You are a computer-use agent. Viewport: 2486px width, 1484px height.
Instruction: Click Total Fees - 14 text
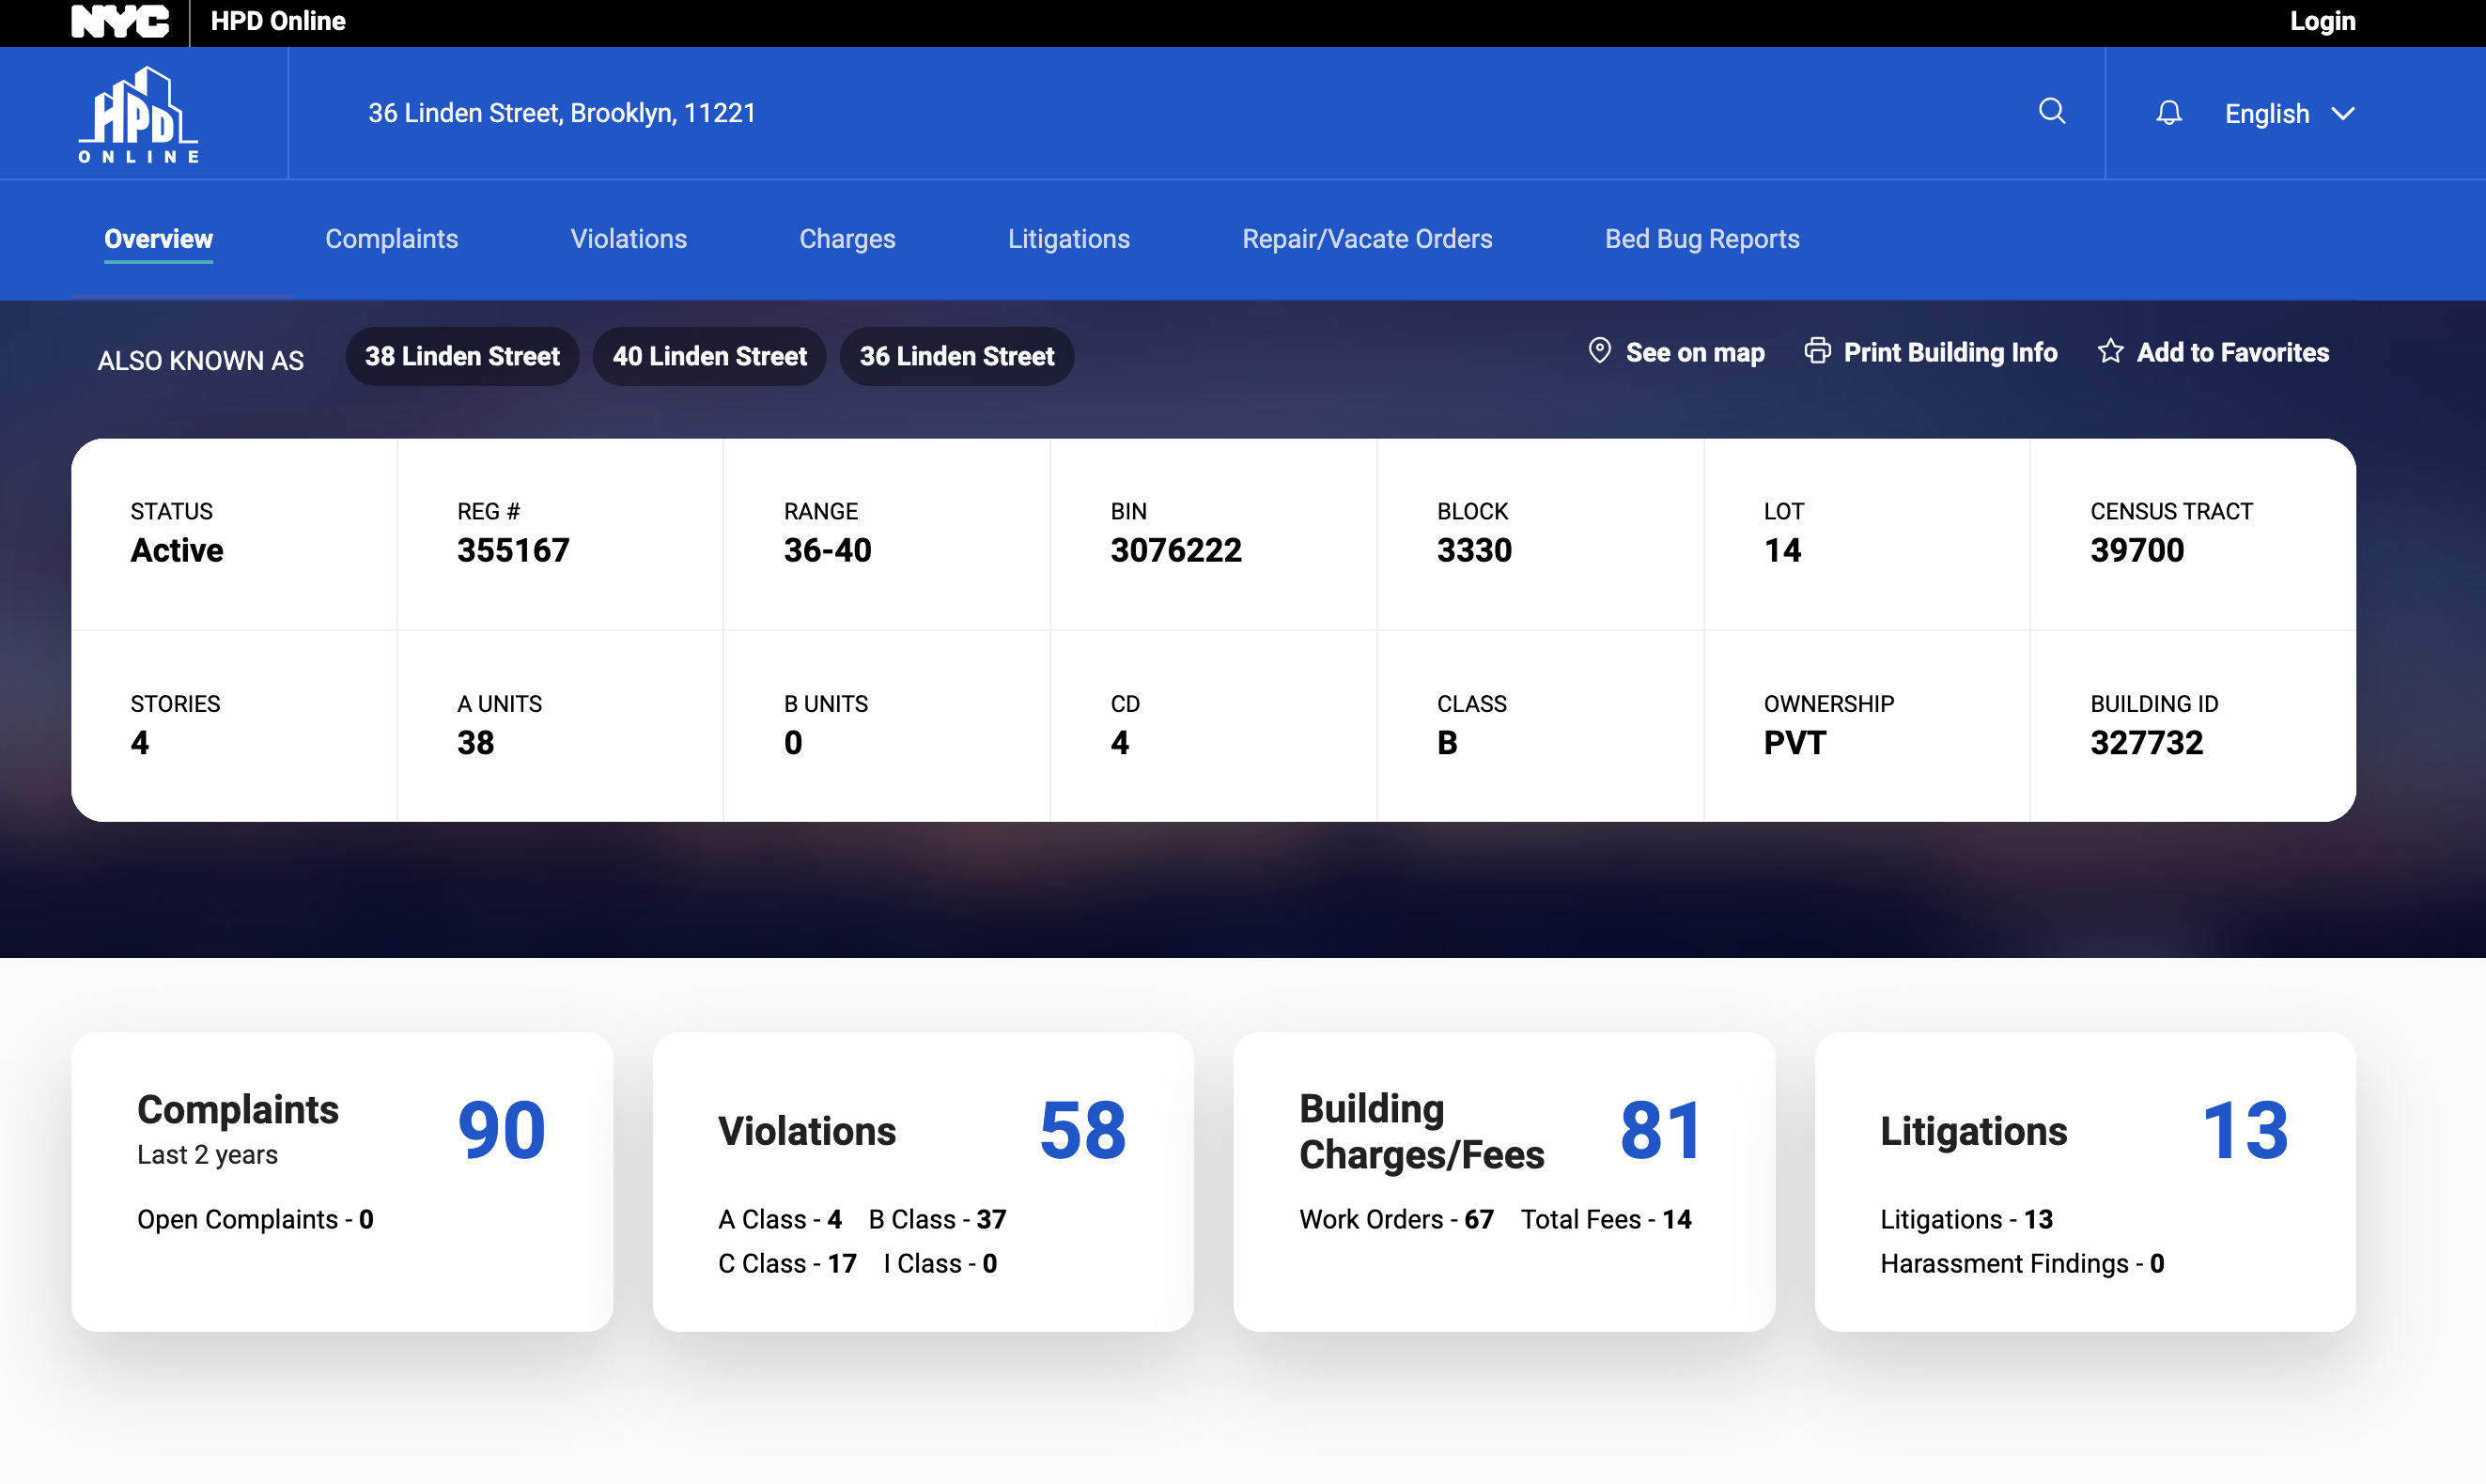pyautogui.click(x=1606, y=1219)
